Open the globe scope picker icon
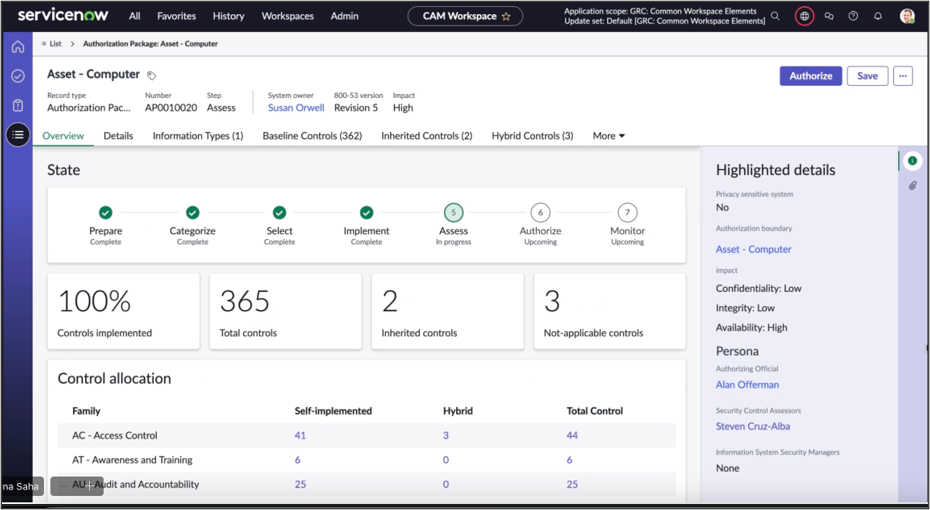This screenshot has width=930, height=510. coord(804,16)
